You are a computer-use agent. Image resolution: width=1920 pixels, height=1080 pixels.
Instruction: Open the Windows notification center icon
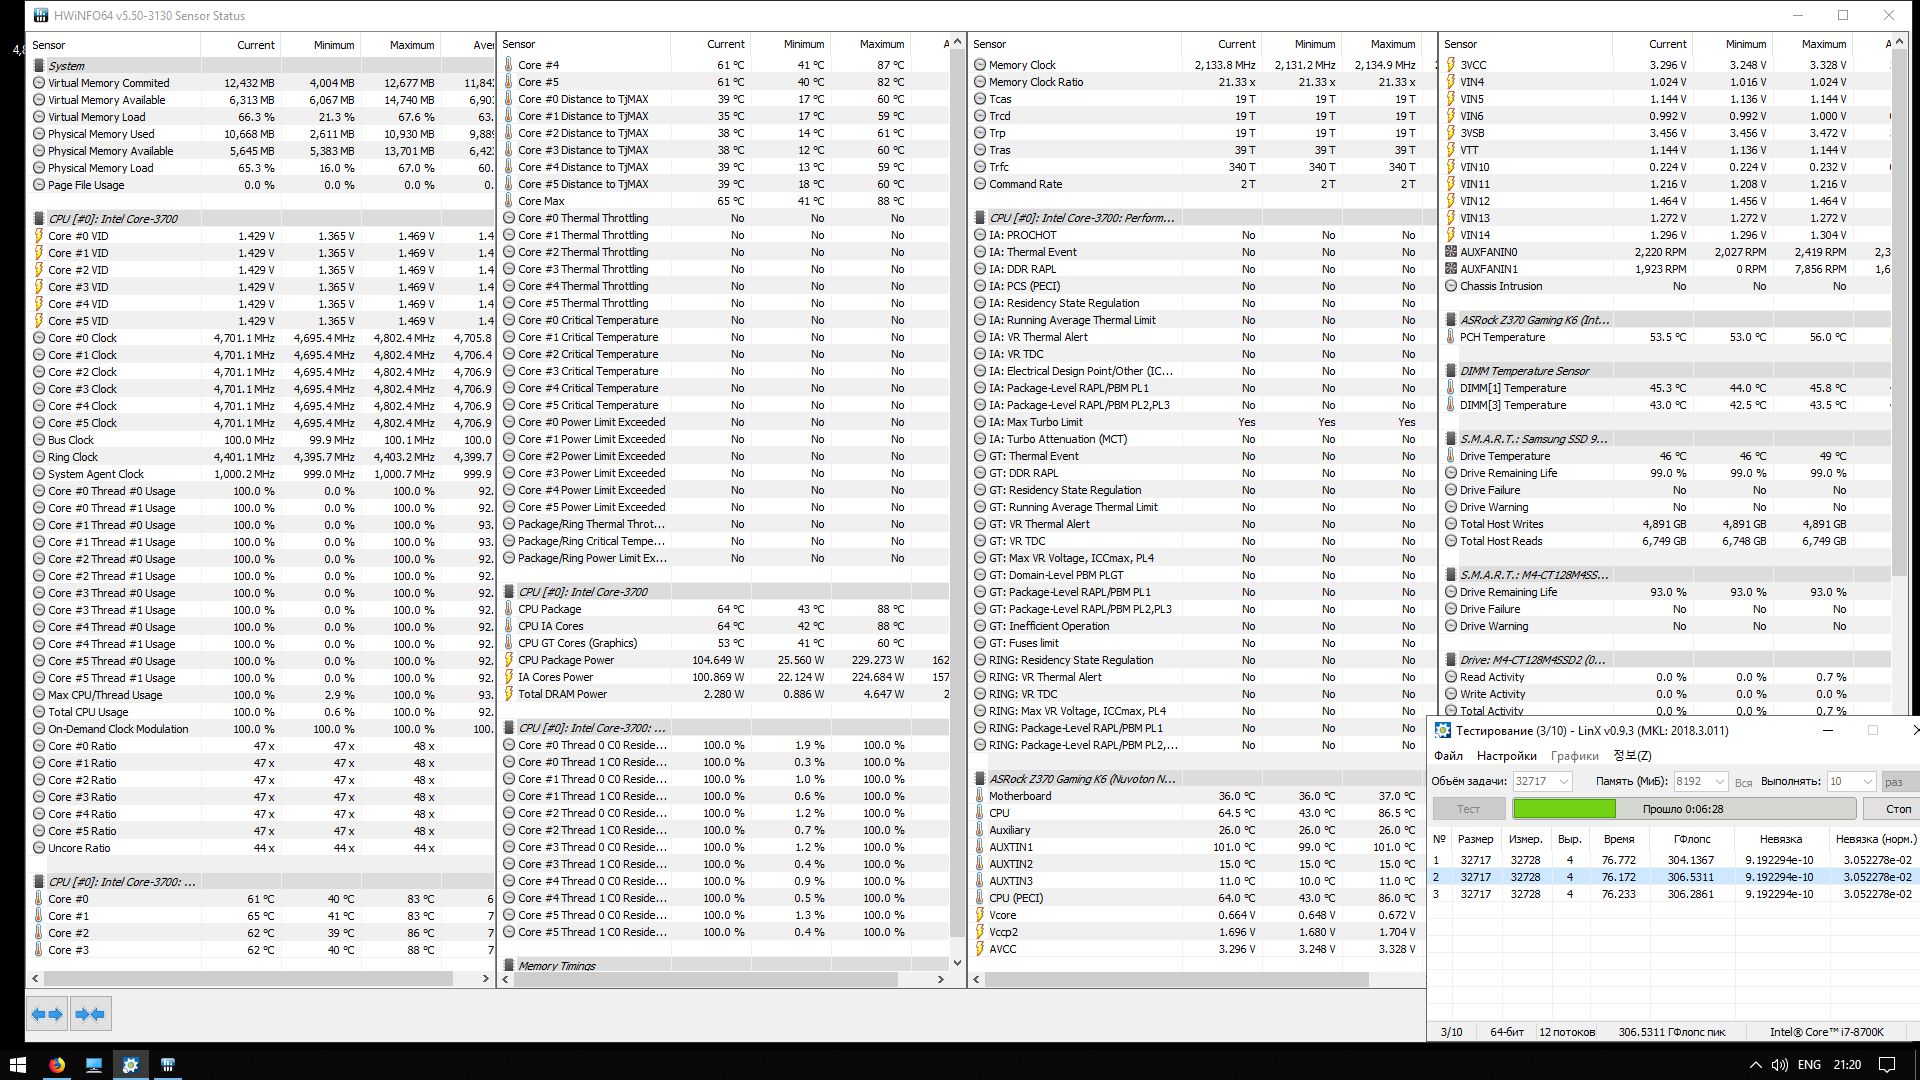[x=1887, y=1065]
